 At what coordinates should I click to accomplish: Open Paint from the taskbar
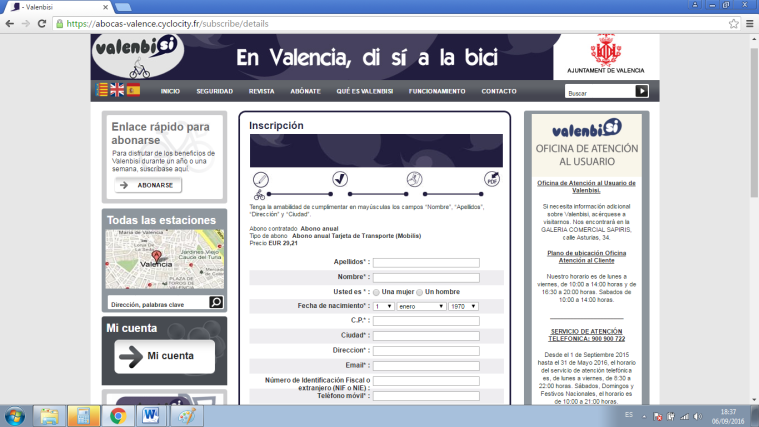pyautogui.click(x=186, y=416)
